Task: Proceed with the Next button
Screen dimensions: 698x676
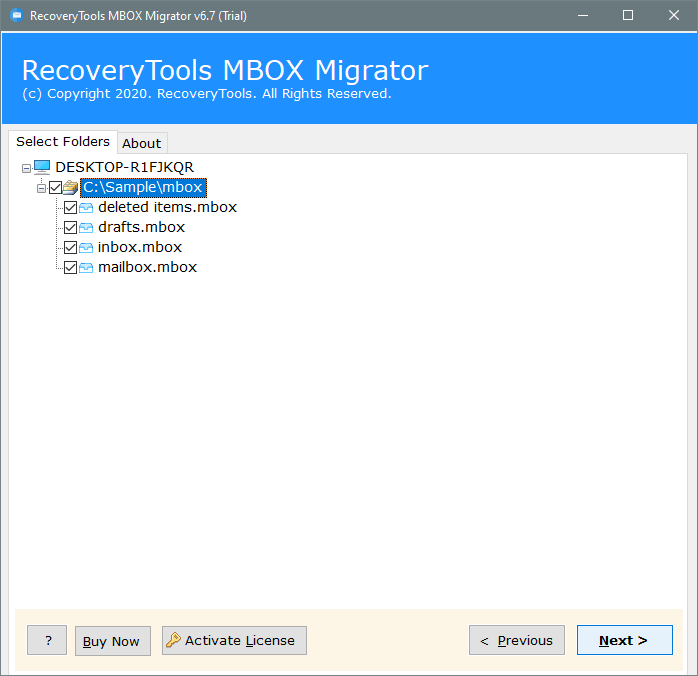Action: pyautogui.click(x=625, y=640)
